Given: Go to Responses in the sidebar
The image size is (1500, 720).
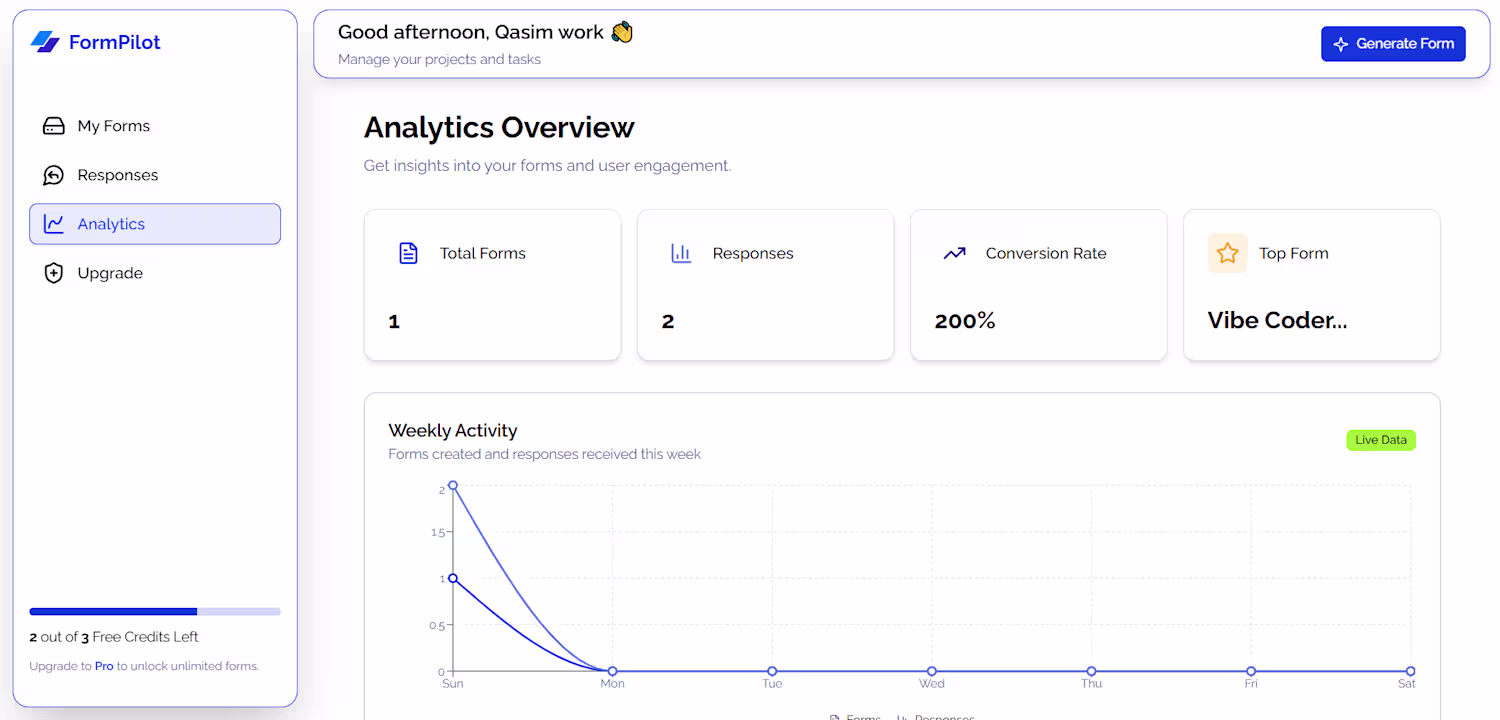Looking at the screenshot, I should (118, 175).
